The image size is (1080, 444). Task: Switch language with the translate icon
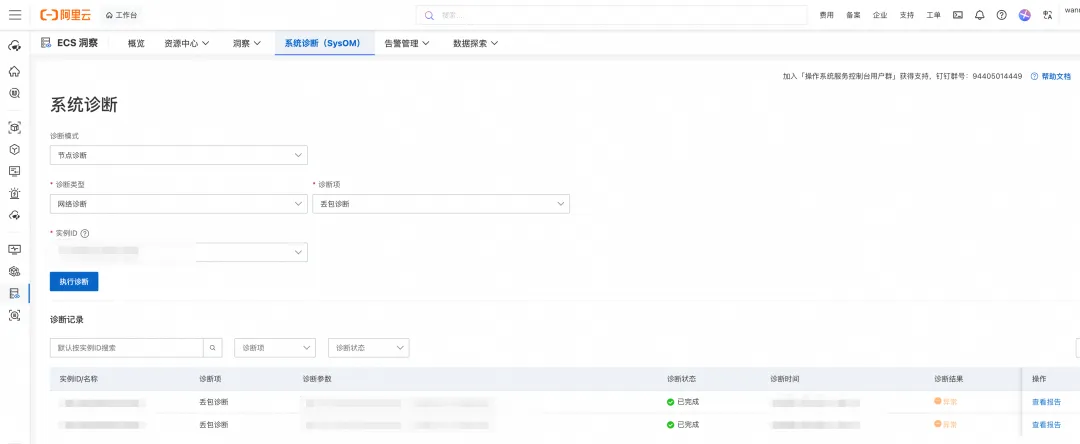tap(1048, 15)
